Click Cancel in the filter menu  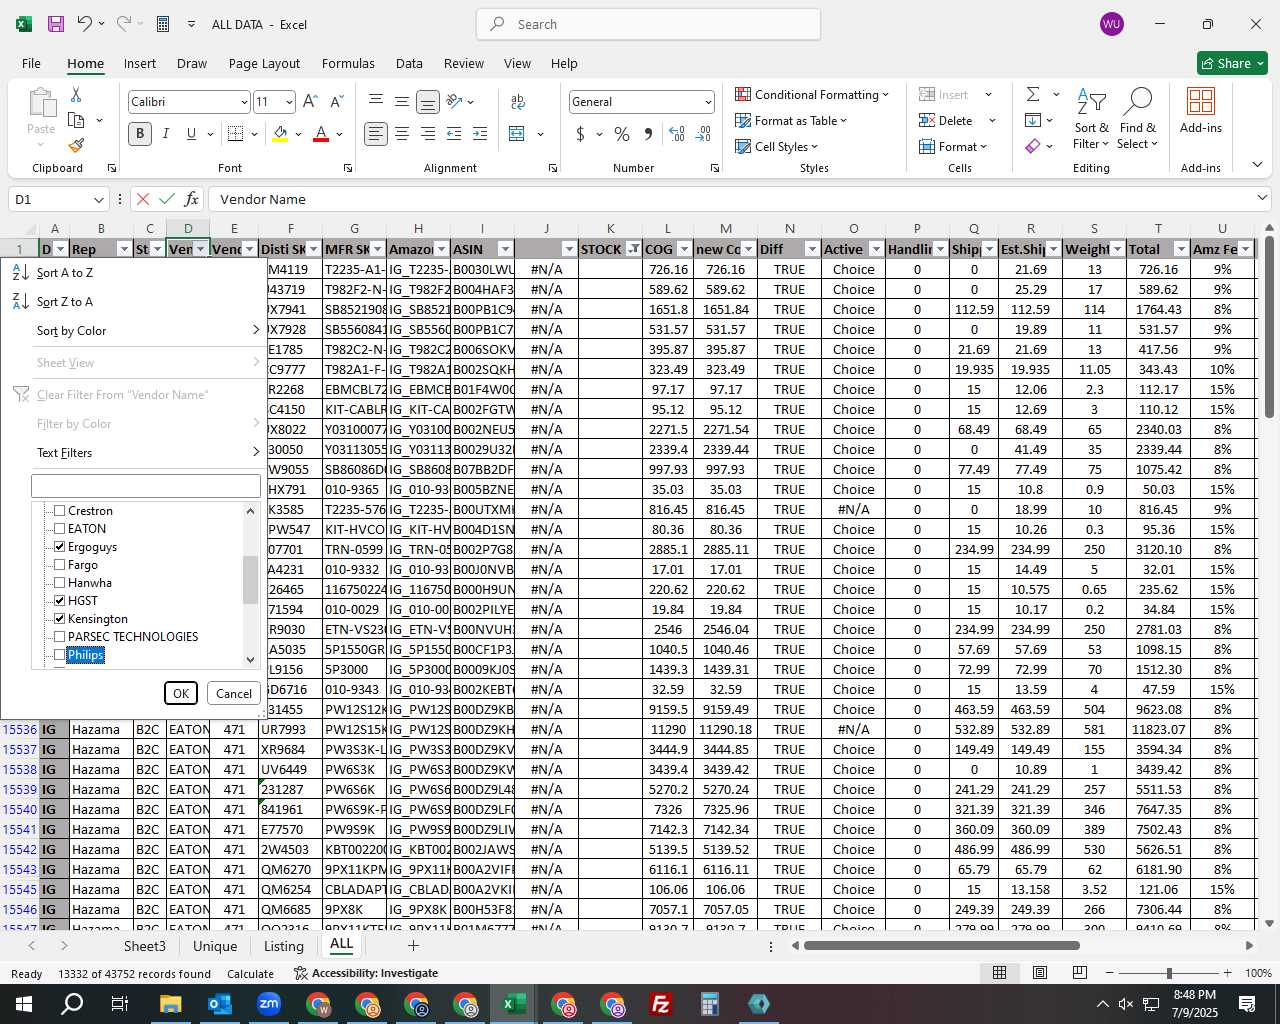click(x=234, y=693)
